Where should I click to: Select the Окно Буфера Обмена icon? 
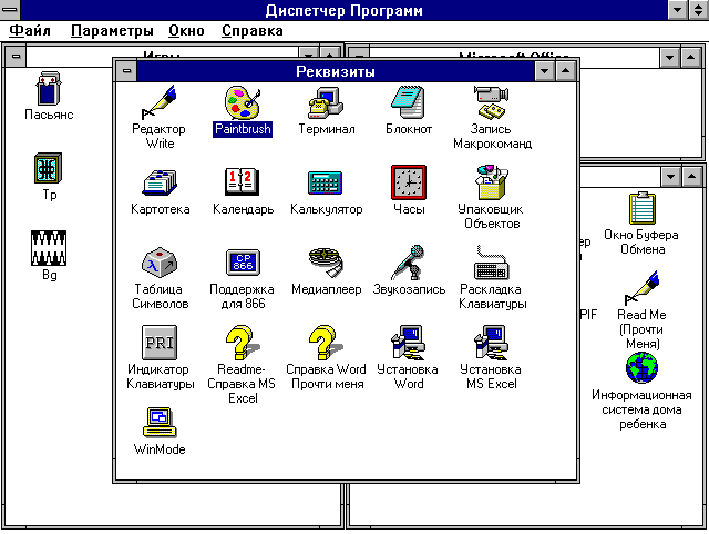click(x=642, y=208)
